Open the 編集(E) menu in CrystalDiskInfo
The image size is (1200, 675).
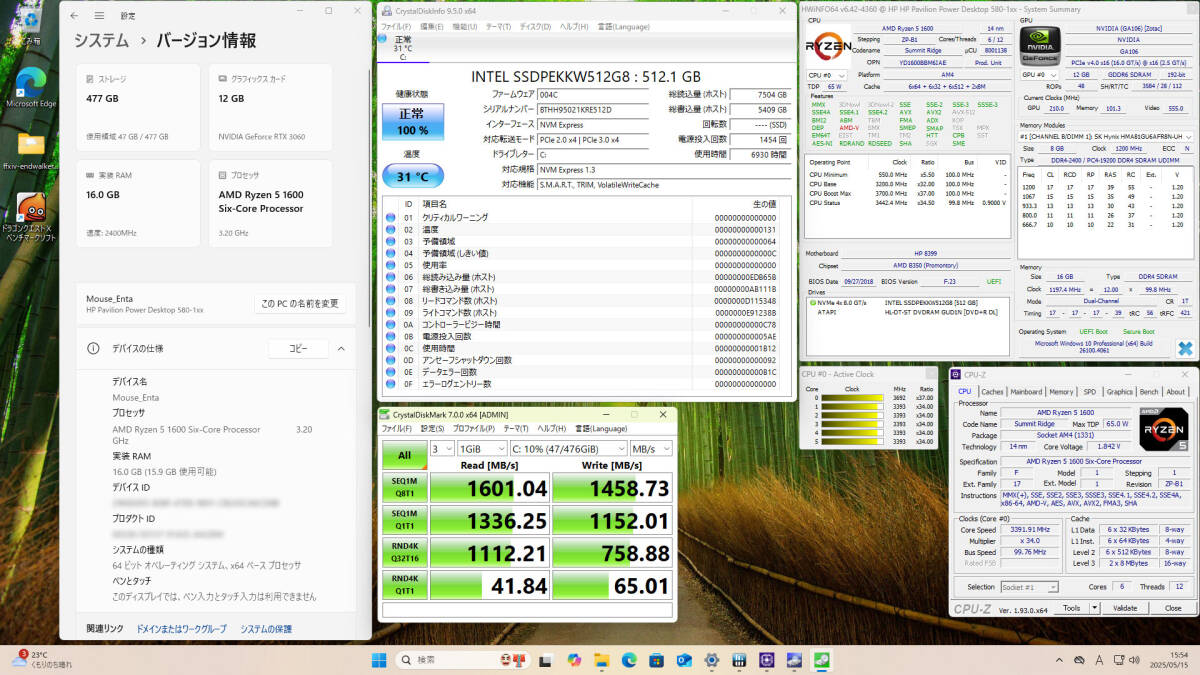click(x=432, y=26)
